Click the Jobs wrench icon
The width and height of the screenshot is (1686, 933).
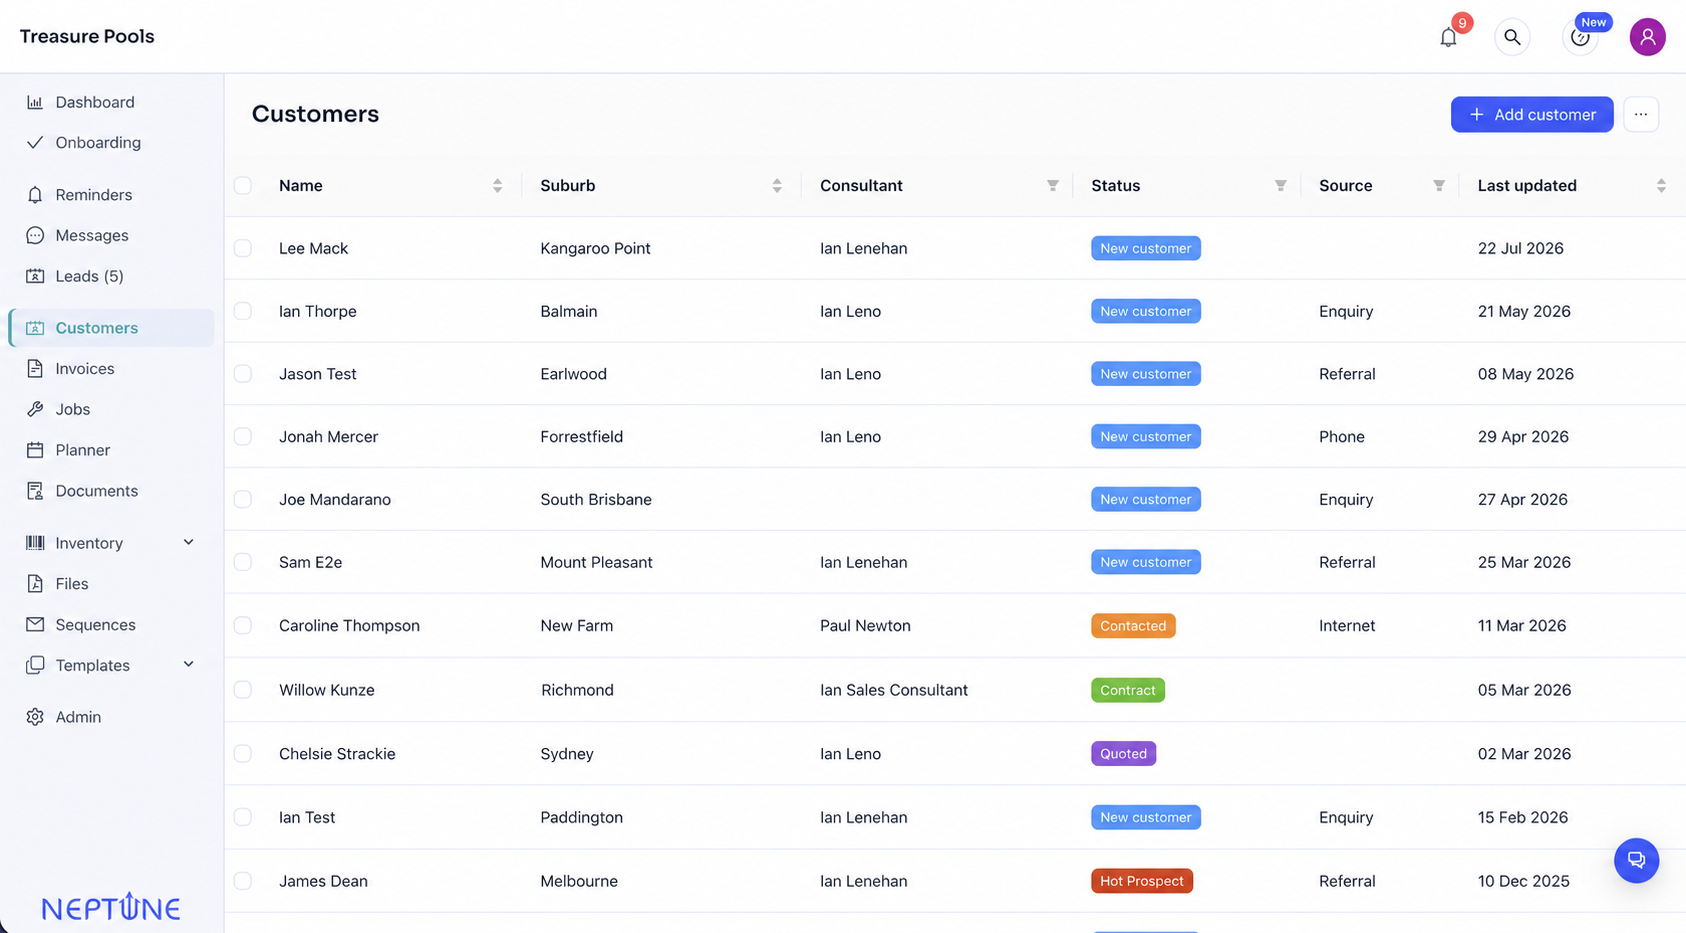[x=35, y=409]
